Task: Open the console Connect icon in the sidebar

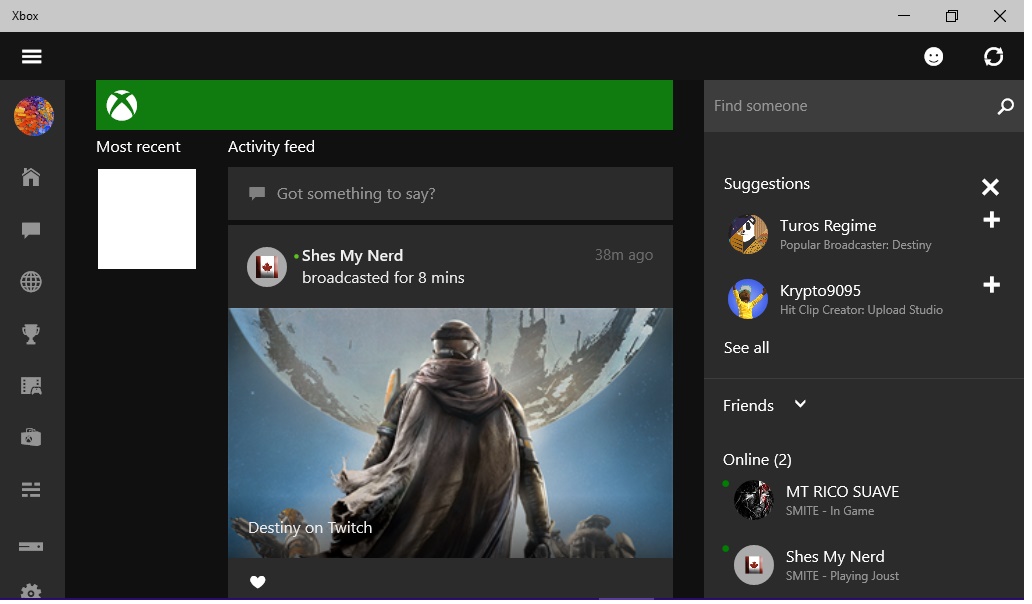Action: 31,547
